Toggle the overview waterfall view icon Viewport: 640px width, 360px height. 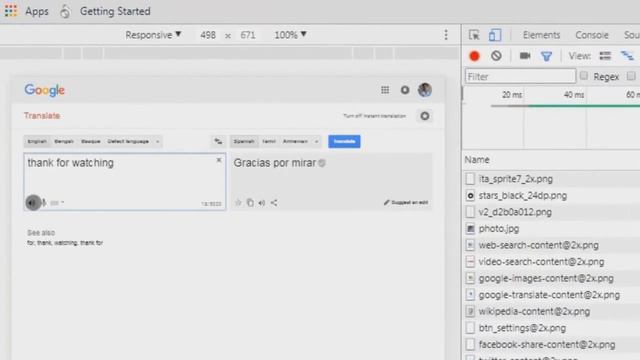(627, 56)
